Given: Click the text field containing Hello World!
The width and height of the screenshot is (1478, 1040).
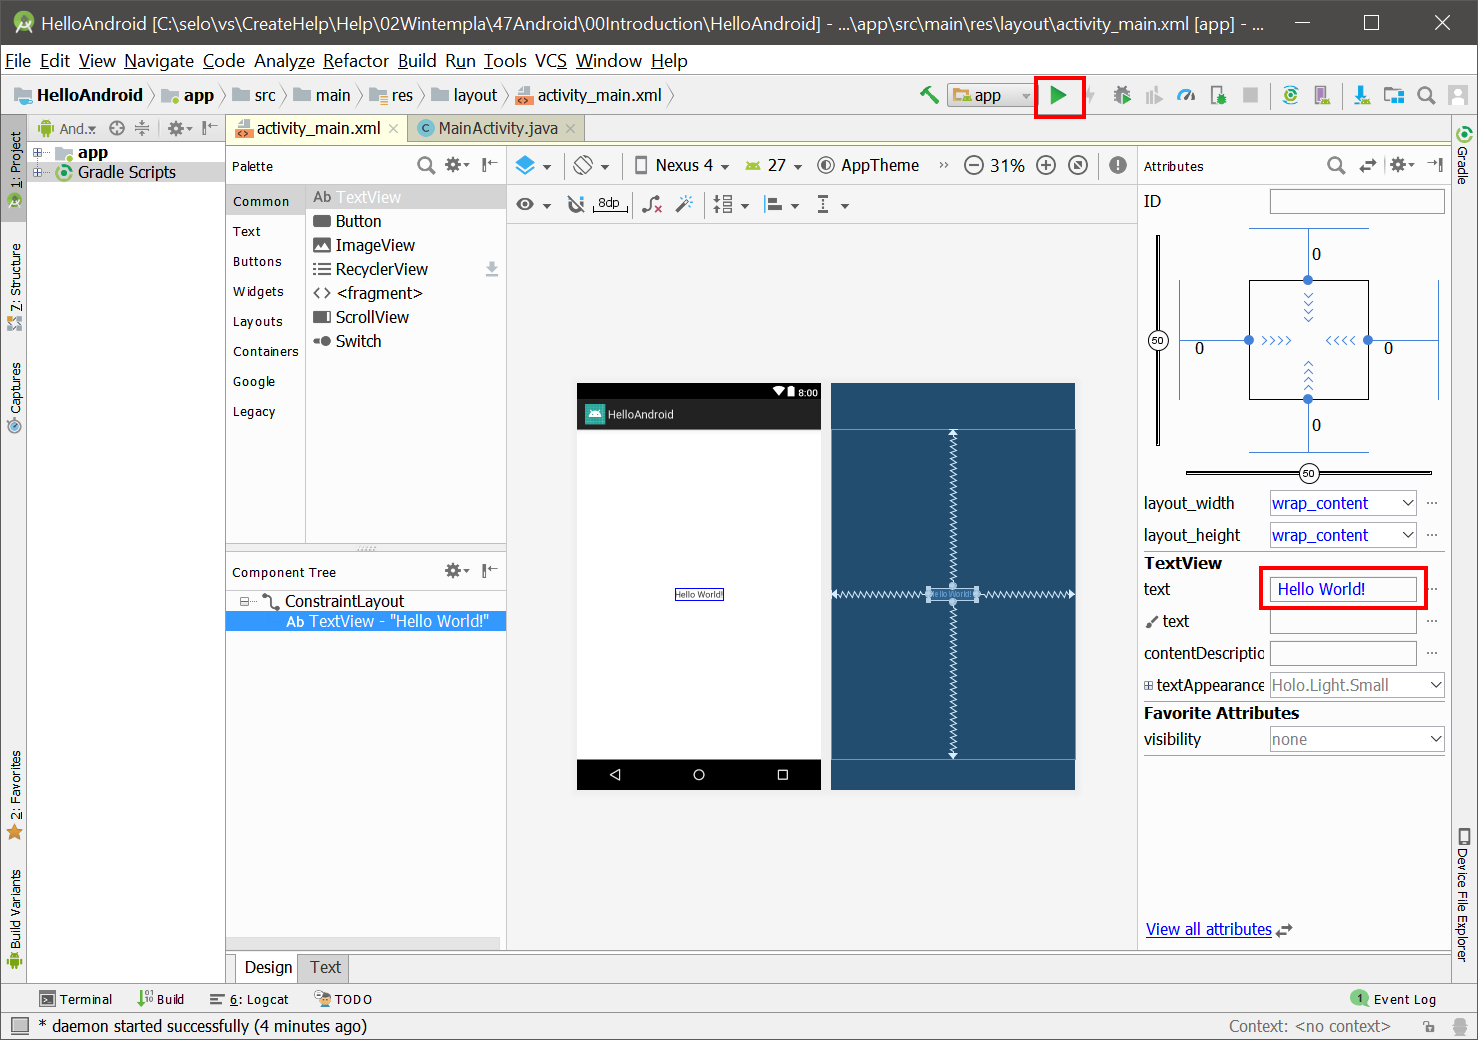Looking at the screenshot, I should coord(1343,589).
